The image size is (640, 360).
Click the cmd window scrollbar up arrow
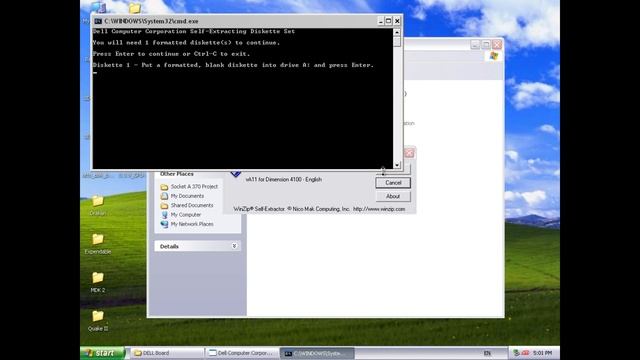397,32
